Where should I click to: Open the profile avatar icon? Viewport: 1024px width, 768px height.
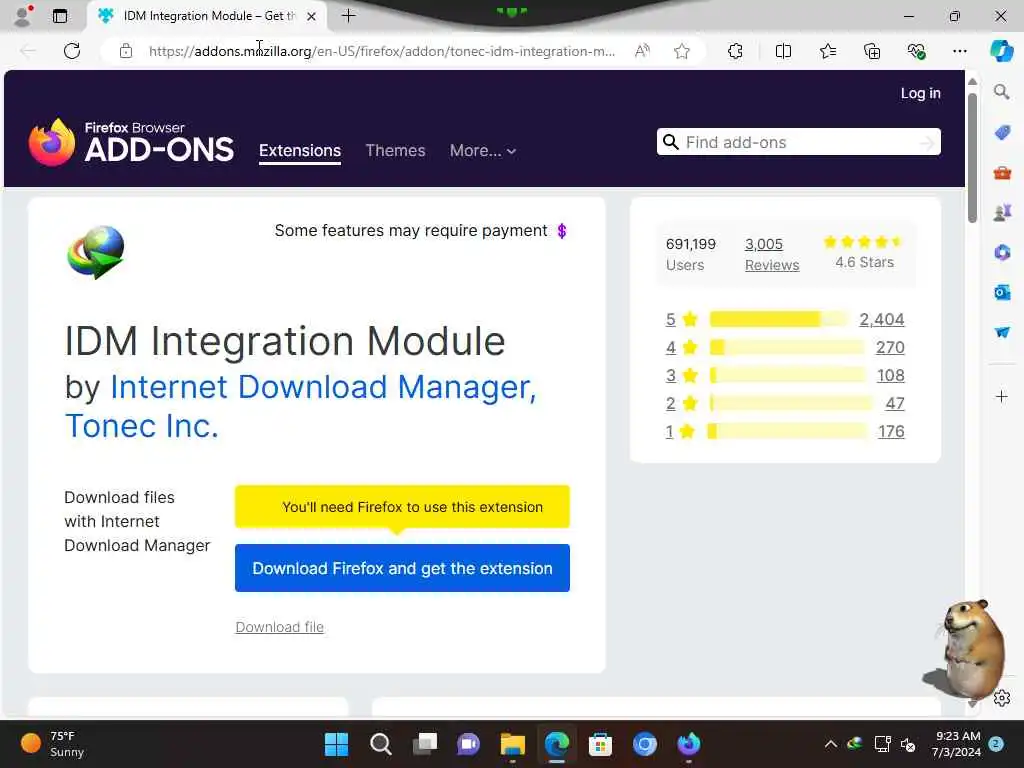[23, 16]
